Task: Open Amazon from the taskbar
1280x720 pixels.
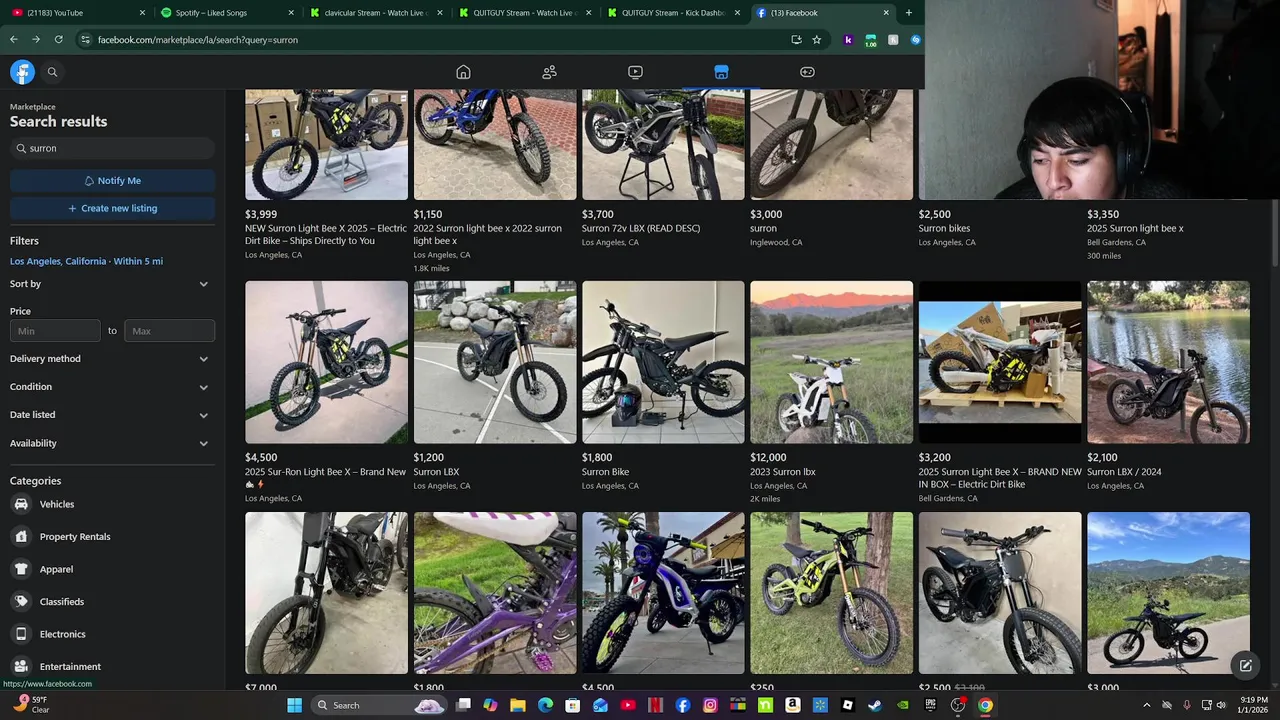Action: point(792,705)
